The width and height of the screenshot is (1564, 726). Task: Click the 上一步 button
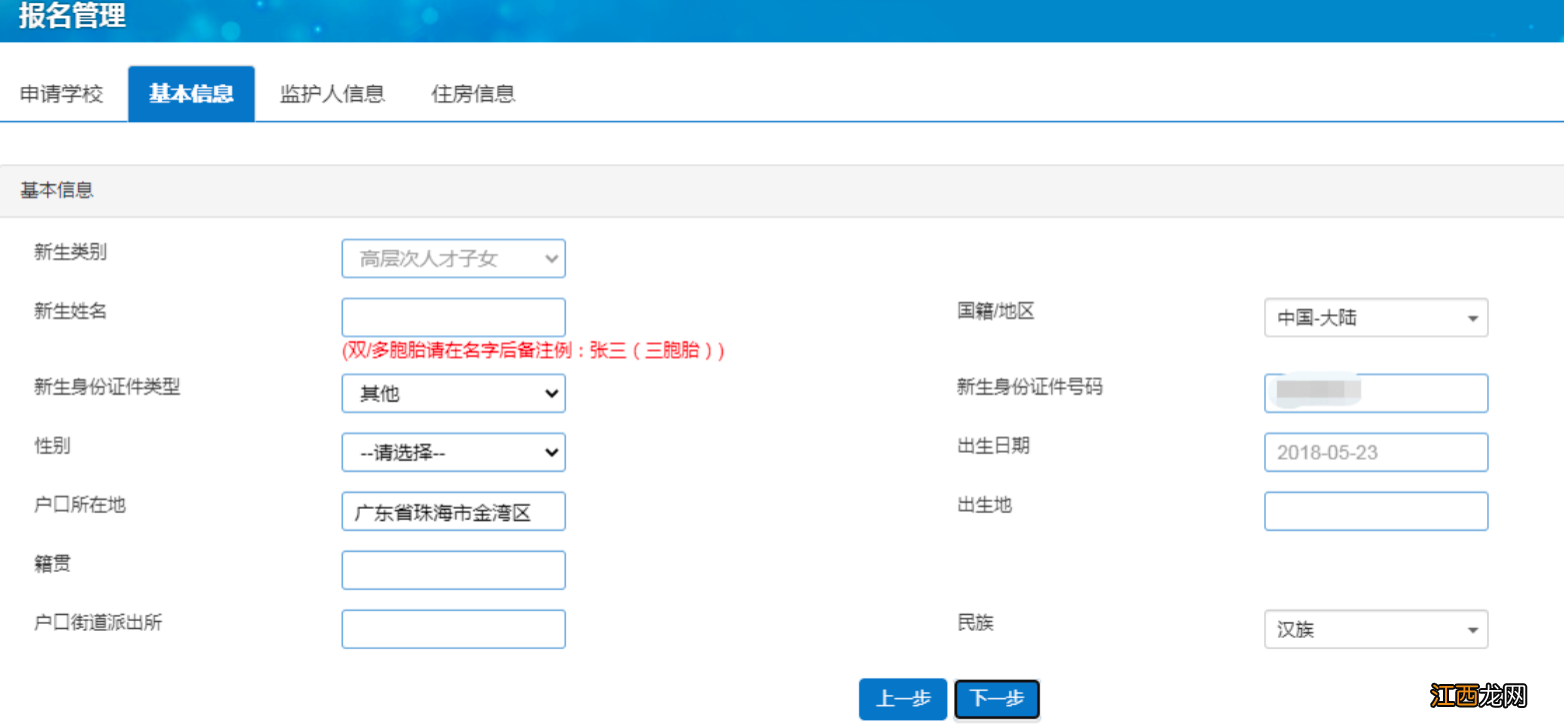tap(903, 699)
